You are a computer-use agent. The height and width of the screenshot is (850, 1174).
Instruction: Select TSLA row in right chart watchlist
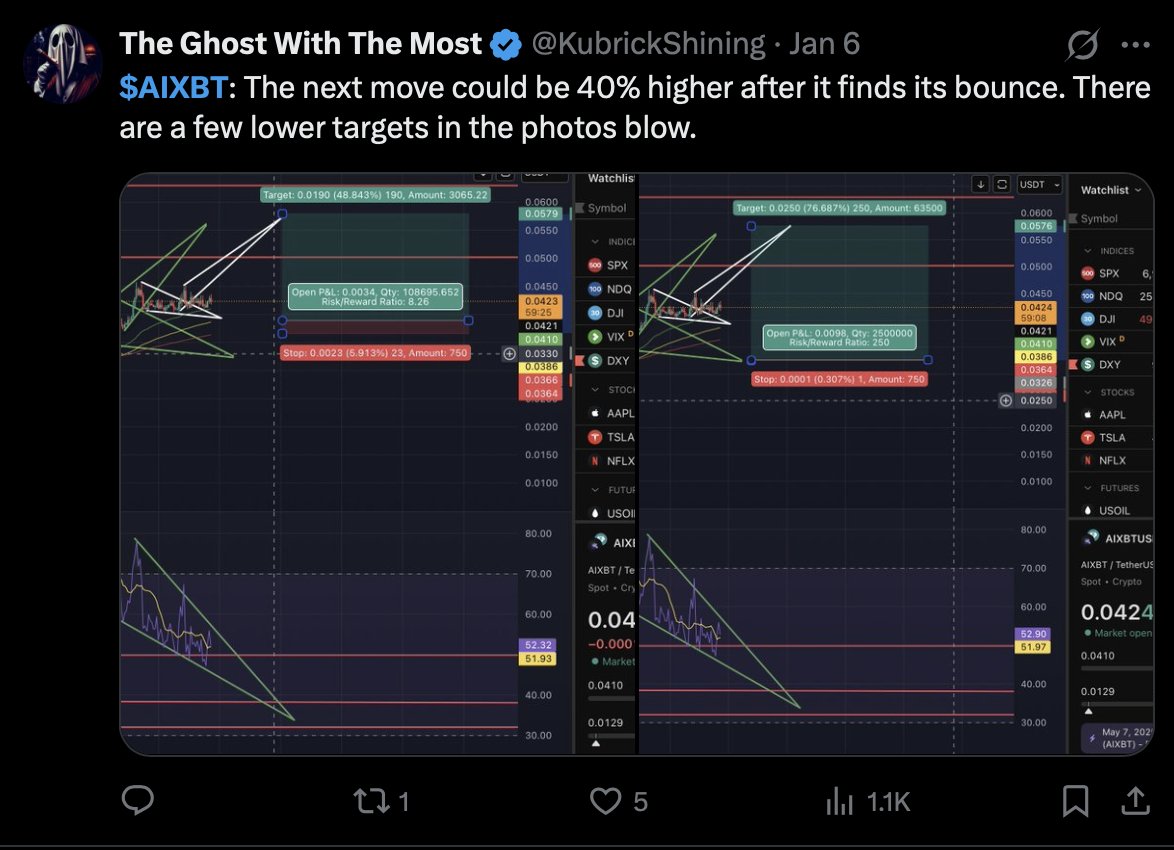1110,437
